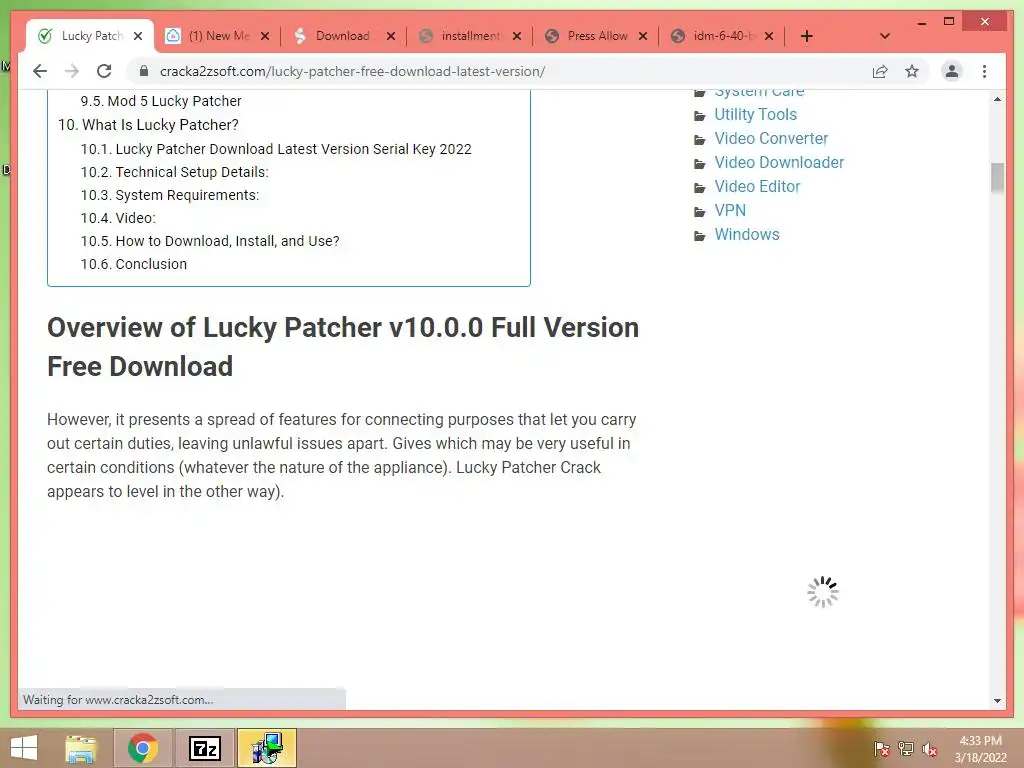Open the Video Editor category

pos(758,187)
